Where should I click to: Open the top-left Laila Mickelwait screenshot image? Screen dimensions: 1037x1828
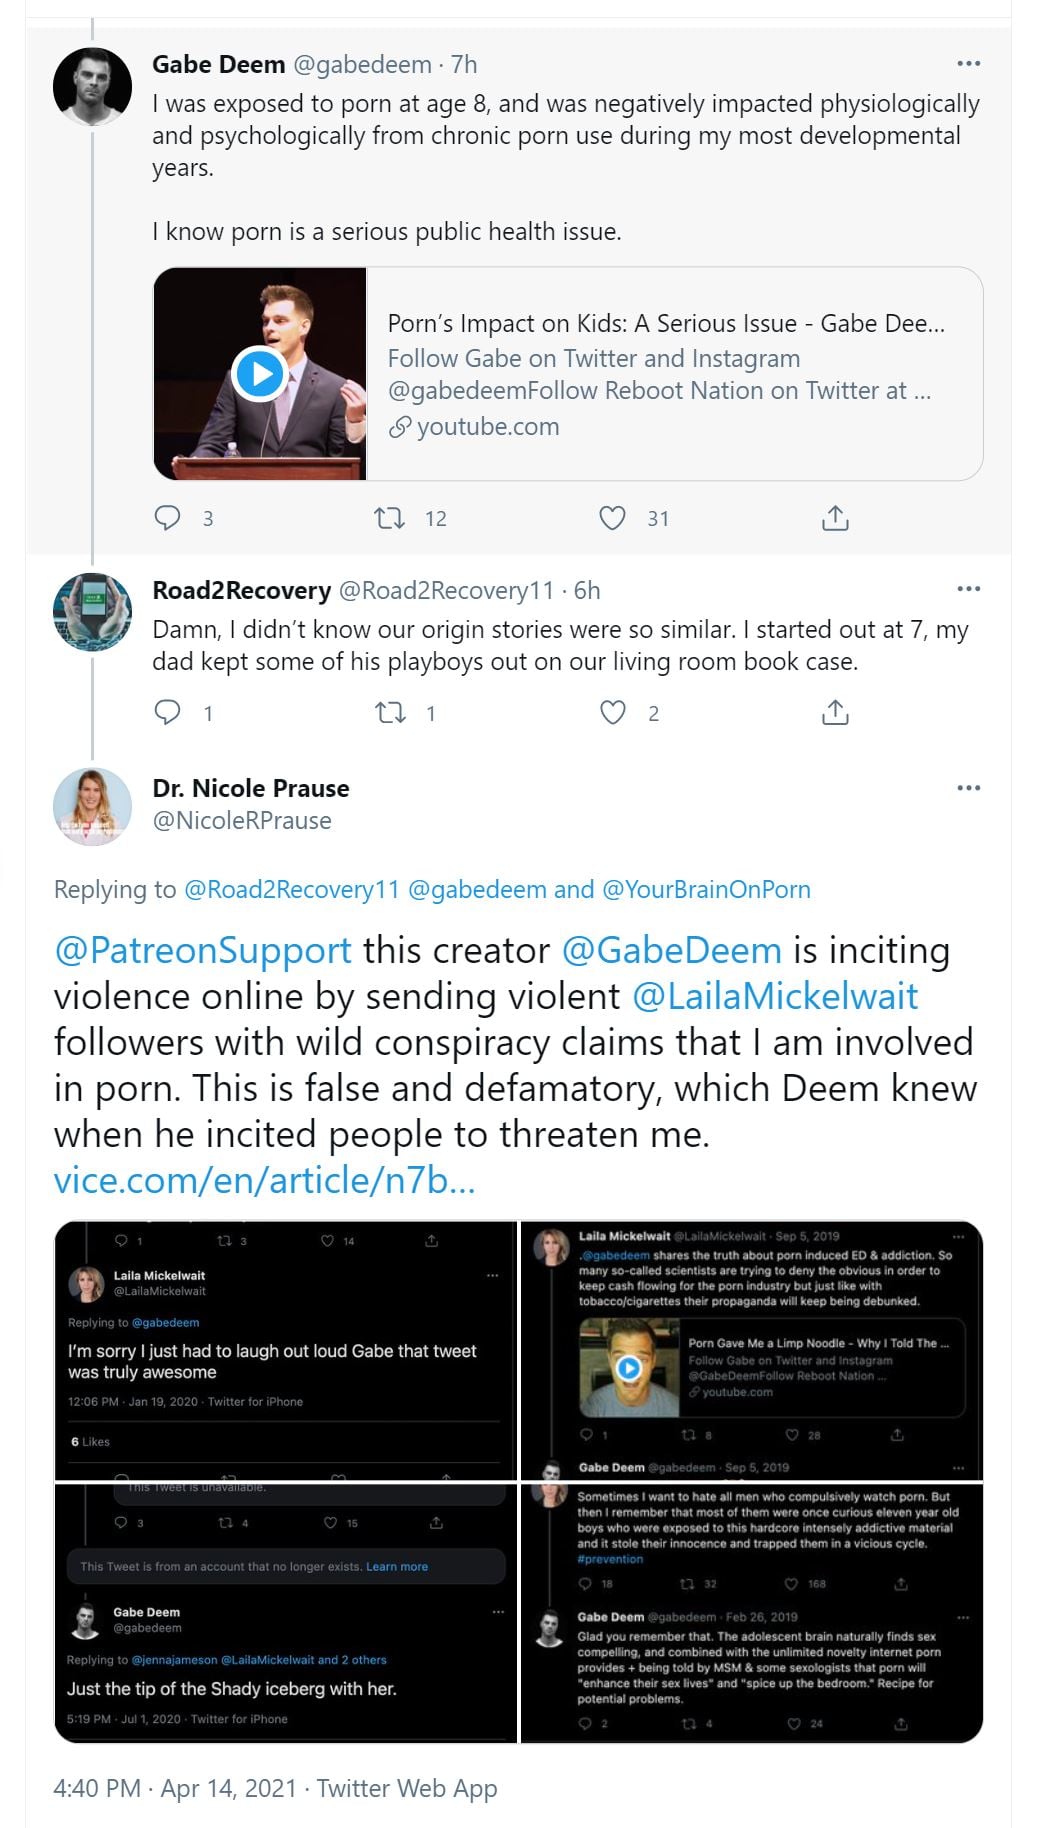pos(286,1350)
